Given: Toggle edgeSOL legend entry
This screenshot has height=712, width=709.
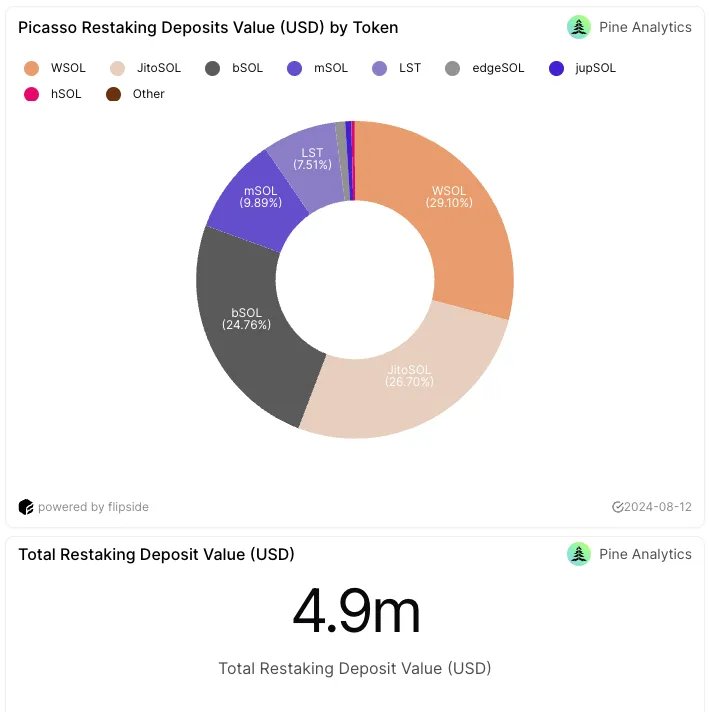Looking at the screenshot, I should coord(485,69).
